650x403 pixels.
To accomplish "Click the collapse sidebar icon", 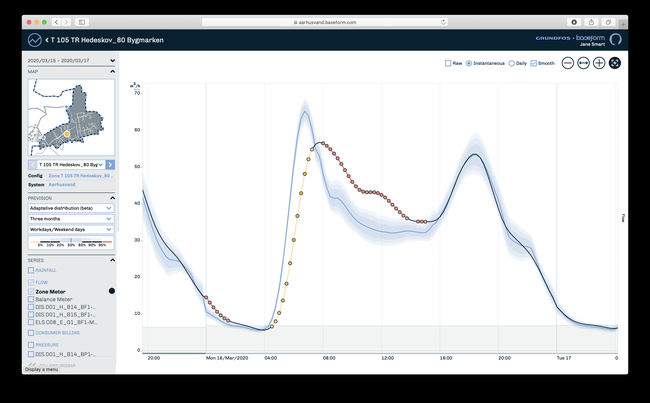I will pos(32,365).
